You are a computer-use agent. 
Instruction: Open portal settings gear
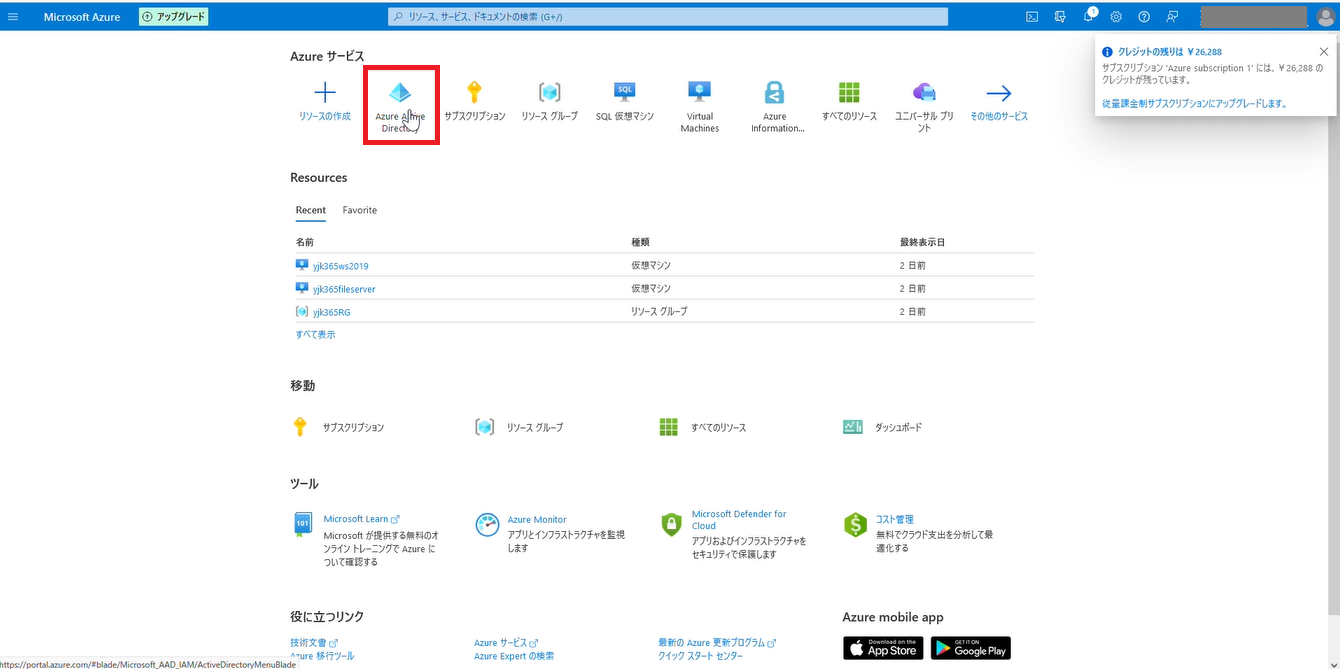point(1116,17)
